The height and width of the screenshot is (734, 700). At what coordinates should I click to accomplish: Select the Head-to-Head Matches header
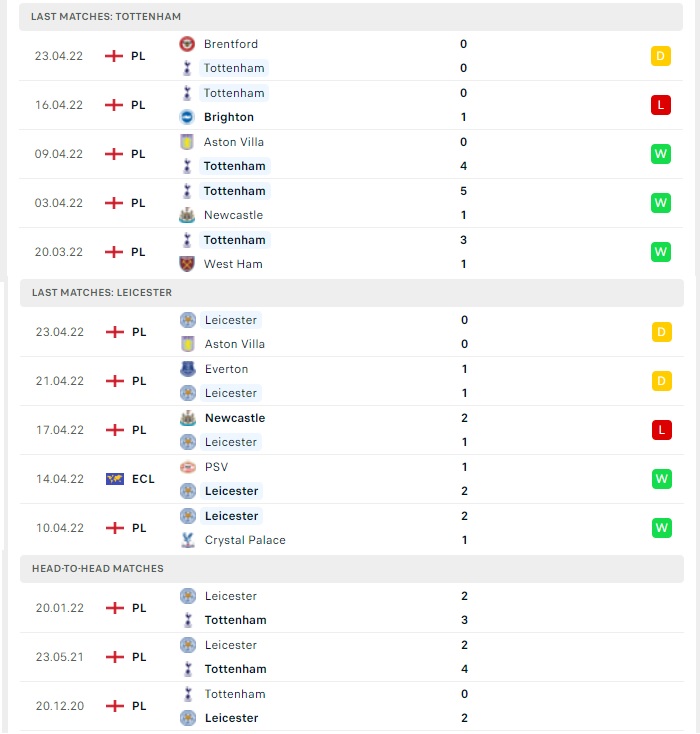click(x=352, y=569)
